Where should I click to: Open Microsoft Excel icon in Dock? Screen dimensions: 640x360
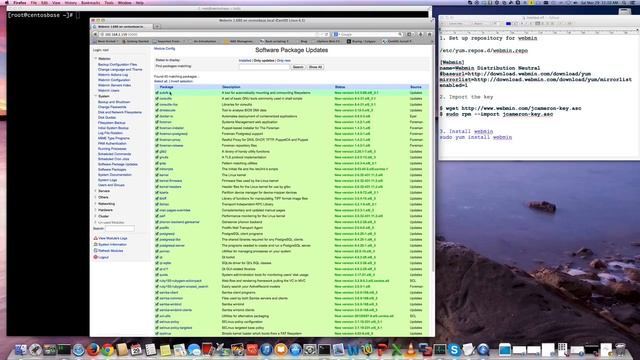click(x=396, y=350)
